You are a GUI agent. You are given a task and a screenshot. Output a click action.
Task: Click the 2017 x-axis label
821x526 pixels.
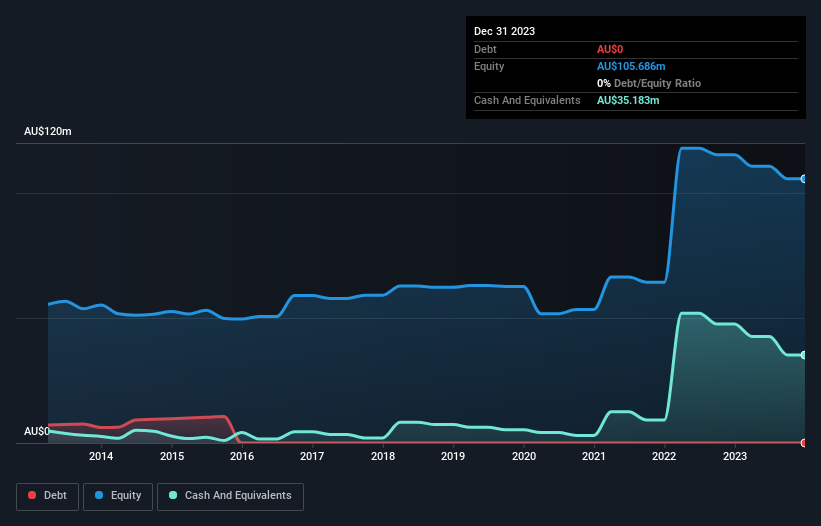point(312,456)
